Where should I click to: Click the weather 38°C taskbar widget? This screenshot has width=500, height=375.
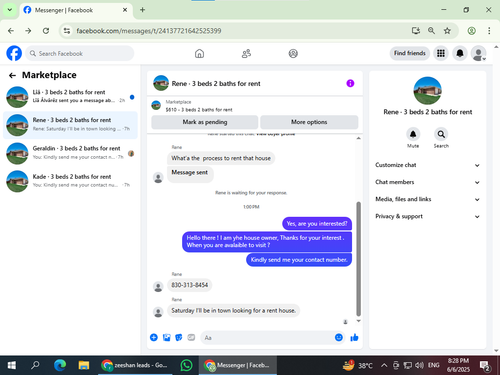coord(358,365)
